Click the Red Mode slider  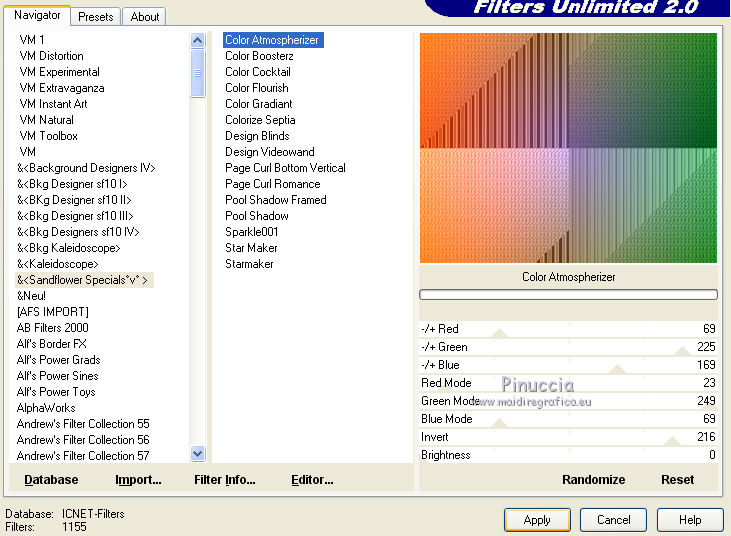[568, 383]
